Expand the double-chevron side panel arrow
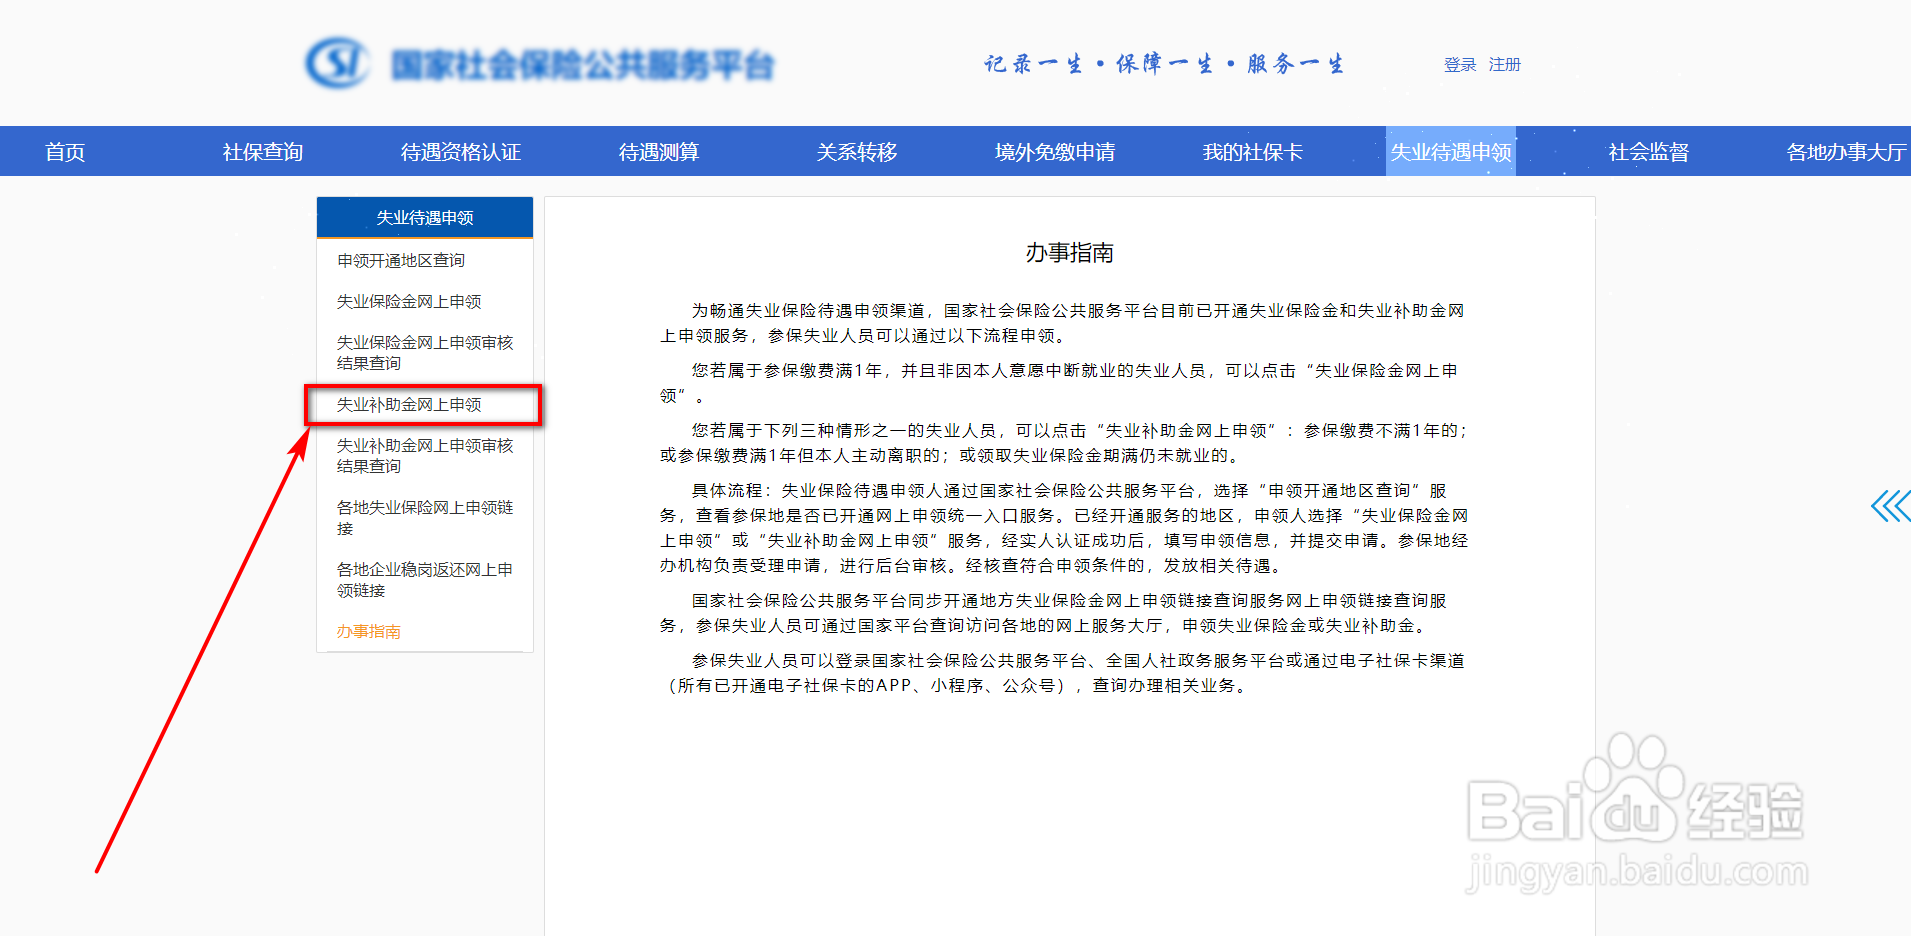Screen dimensions: 1911x936 pyautogui.click(x=1890, y=506)
